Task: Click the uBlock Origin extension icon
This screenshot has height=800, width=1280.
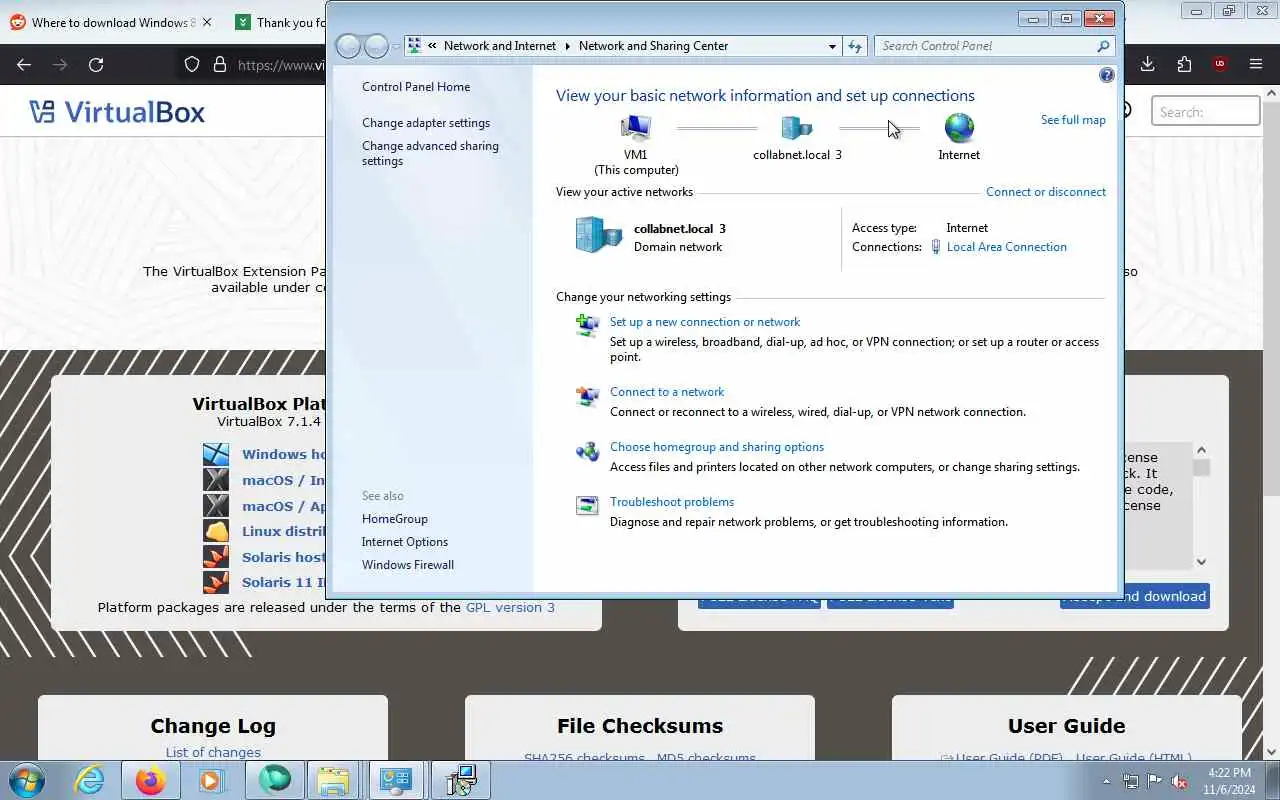Action: (1220, 64)
